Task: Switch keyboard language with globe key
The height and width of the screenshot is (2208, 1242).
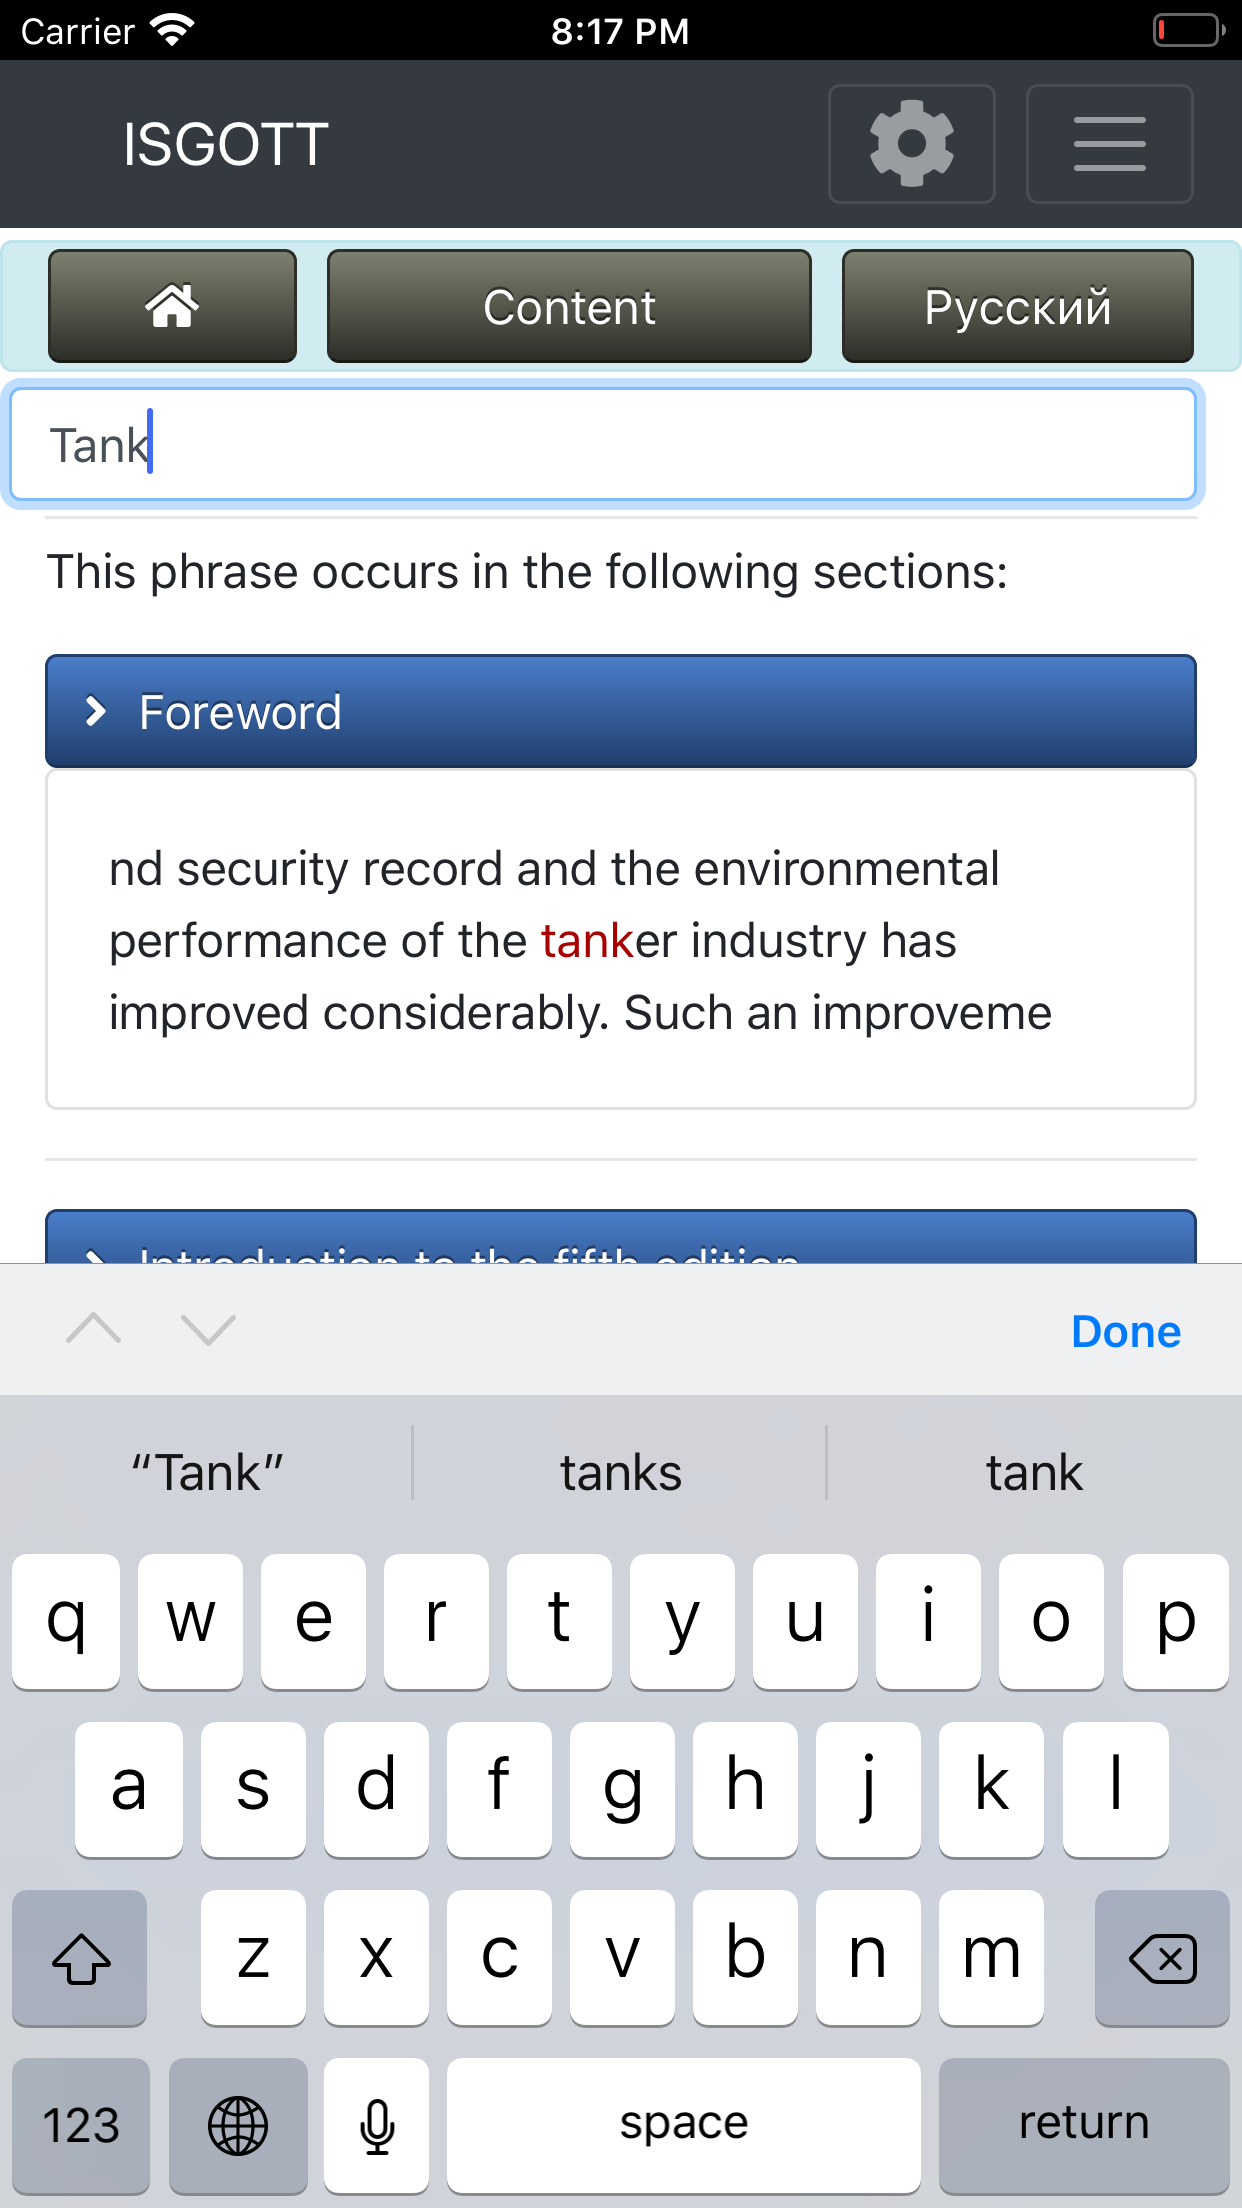Action: tap(238, 2124)
